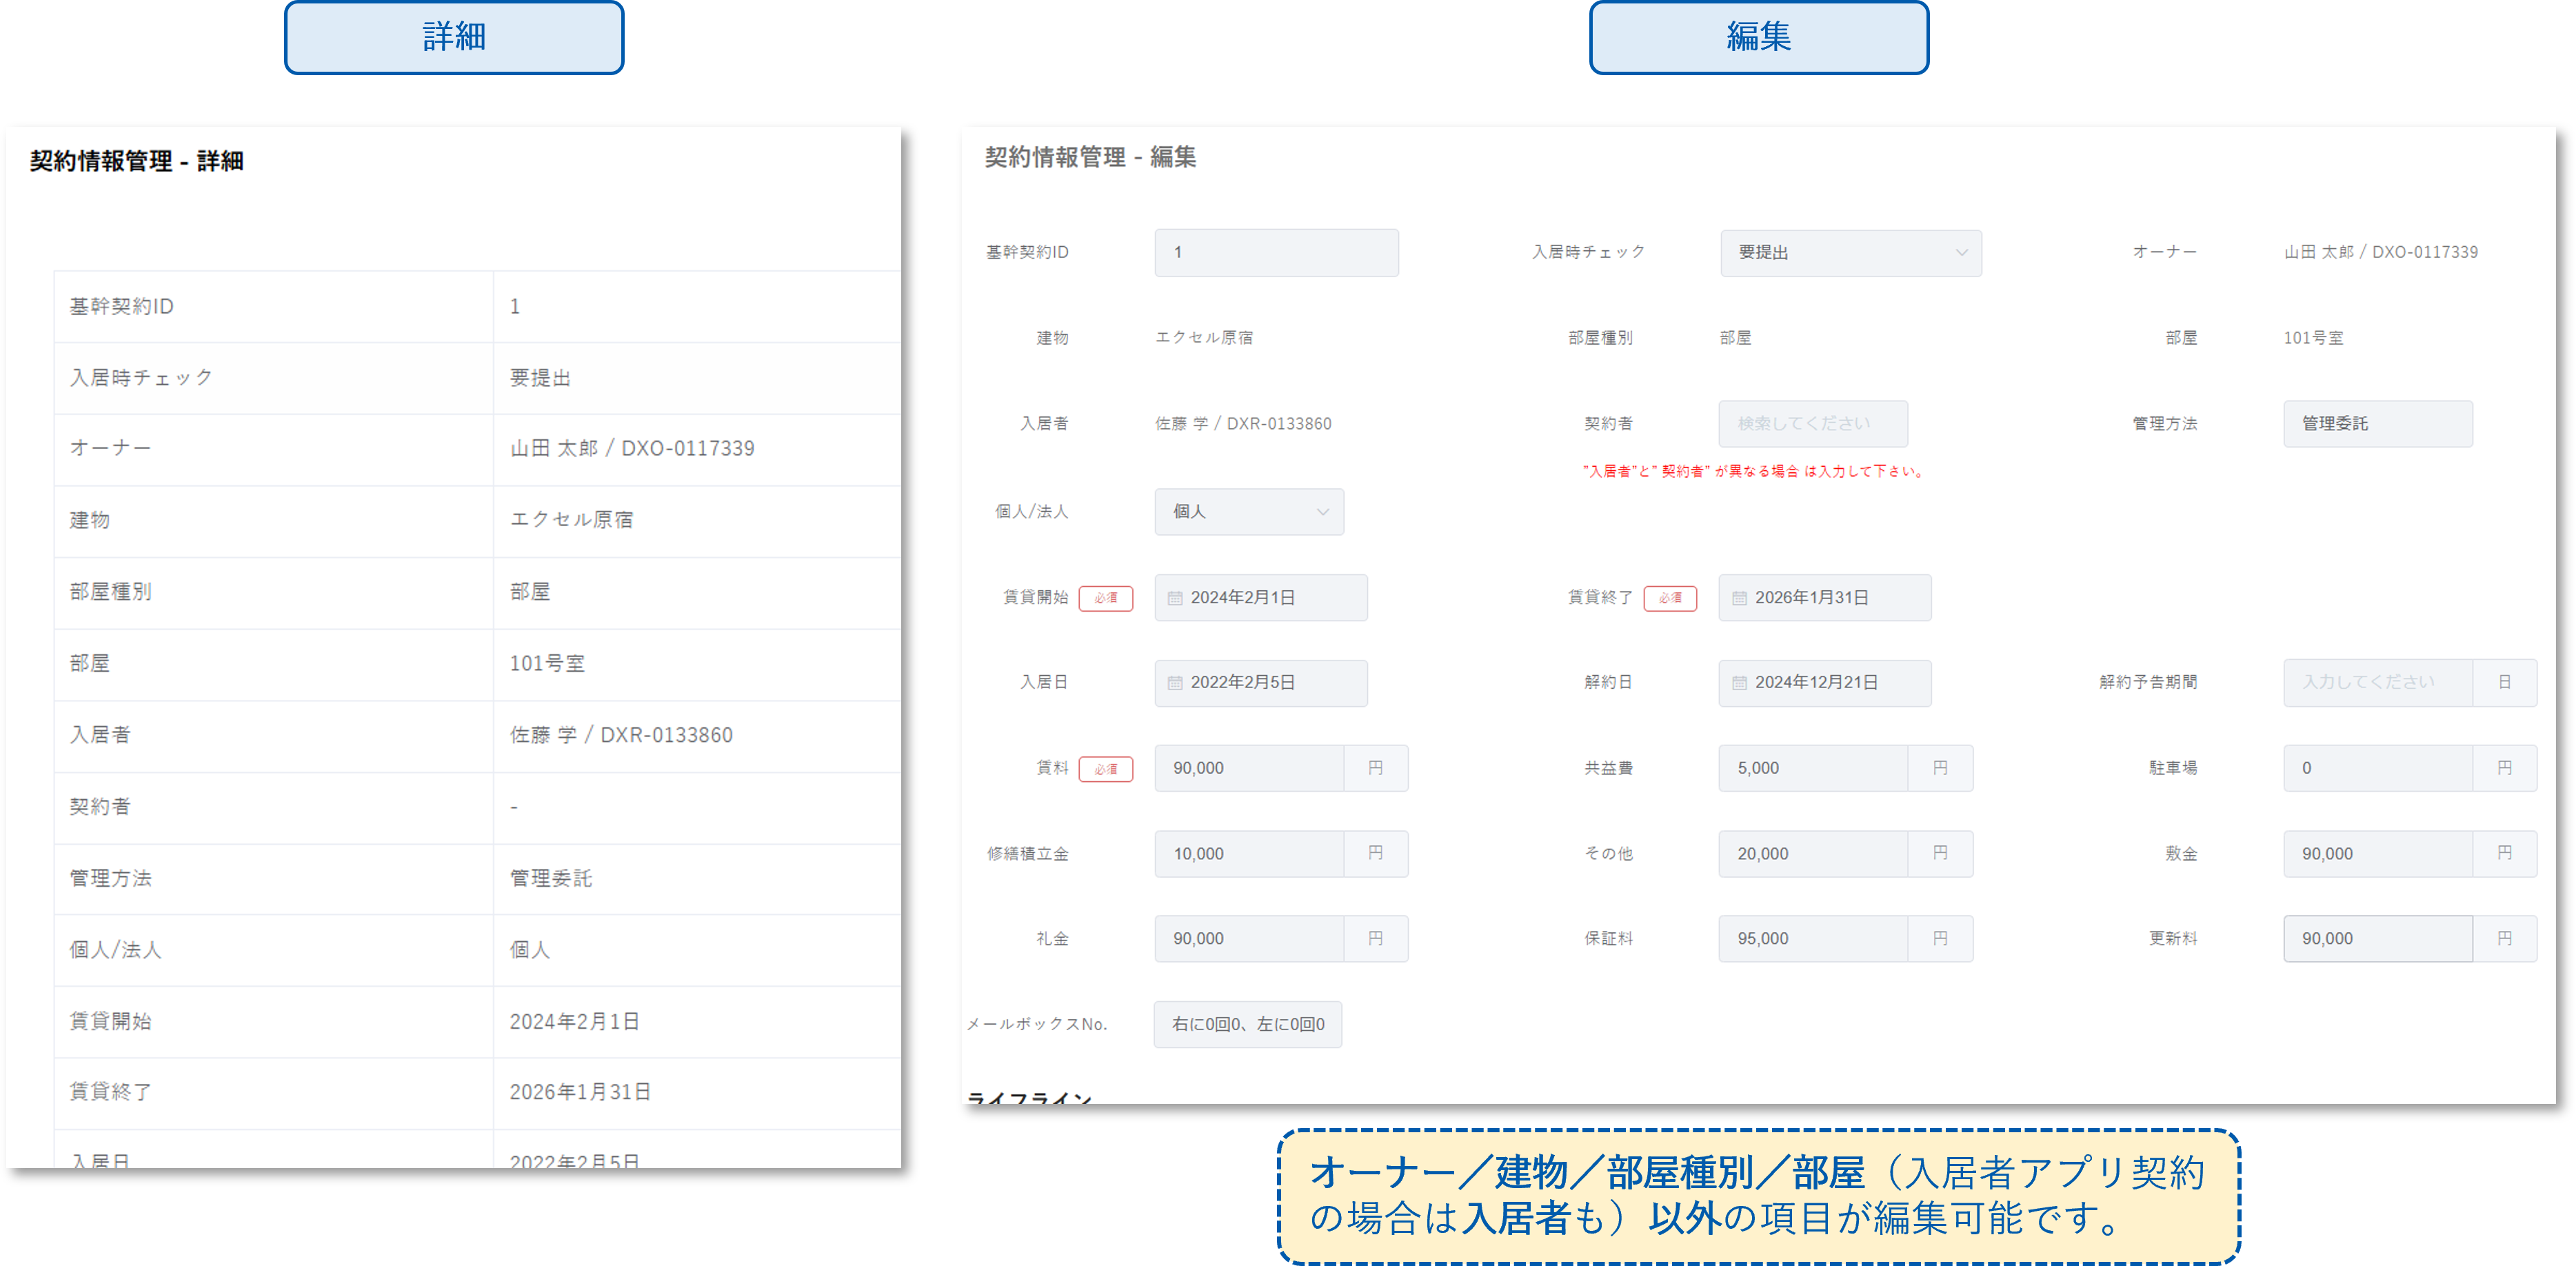Click the 修繕積立金 field showing 10,000

click(x=1248, y=854)
